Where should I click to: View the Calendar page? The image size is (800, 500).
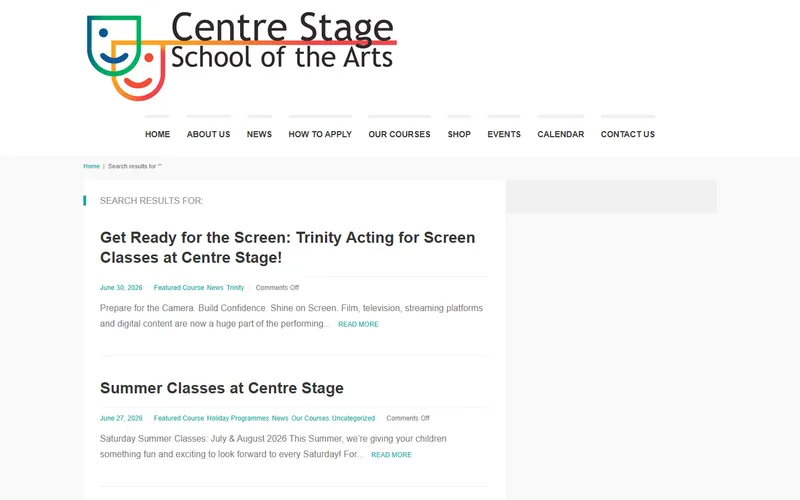pos(561,134)
